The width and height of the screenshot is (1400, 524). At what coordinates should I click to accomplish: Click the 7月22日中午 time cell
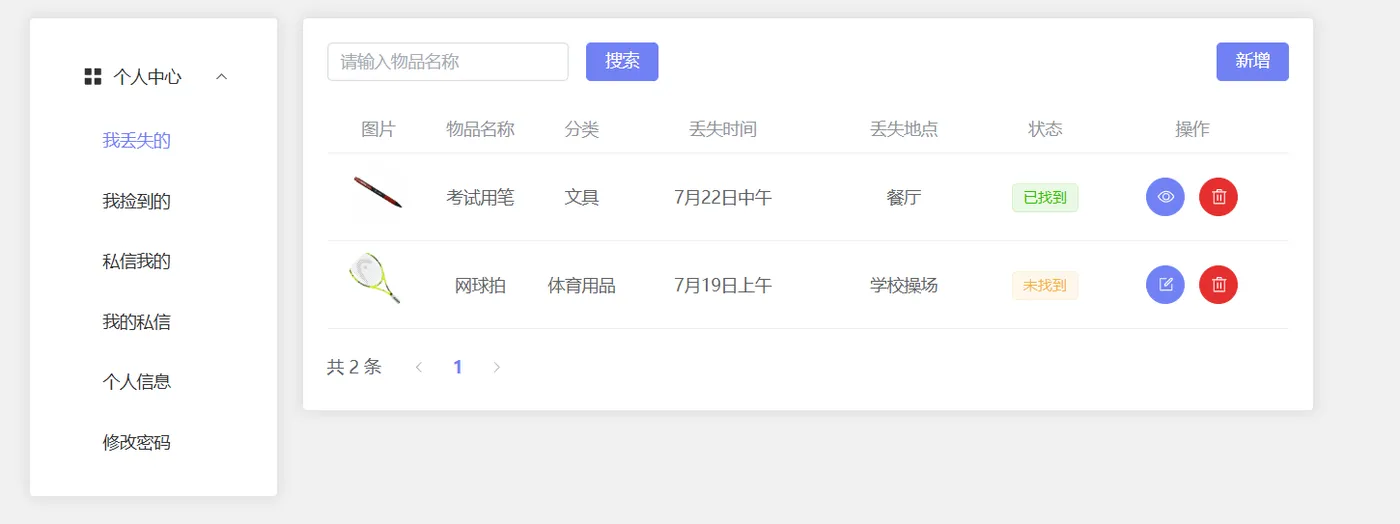click(723, 198)
